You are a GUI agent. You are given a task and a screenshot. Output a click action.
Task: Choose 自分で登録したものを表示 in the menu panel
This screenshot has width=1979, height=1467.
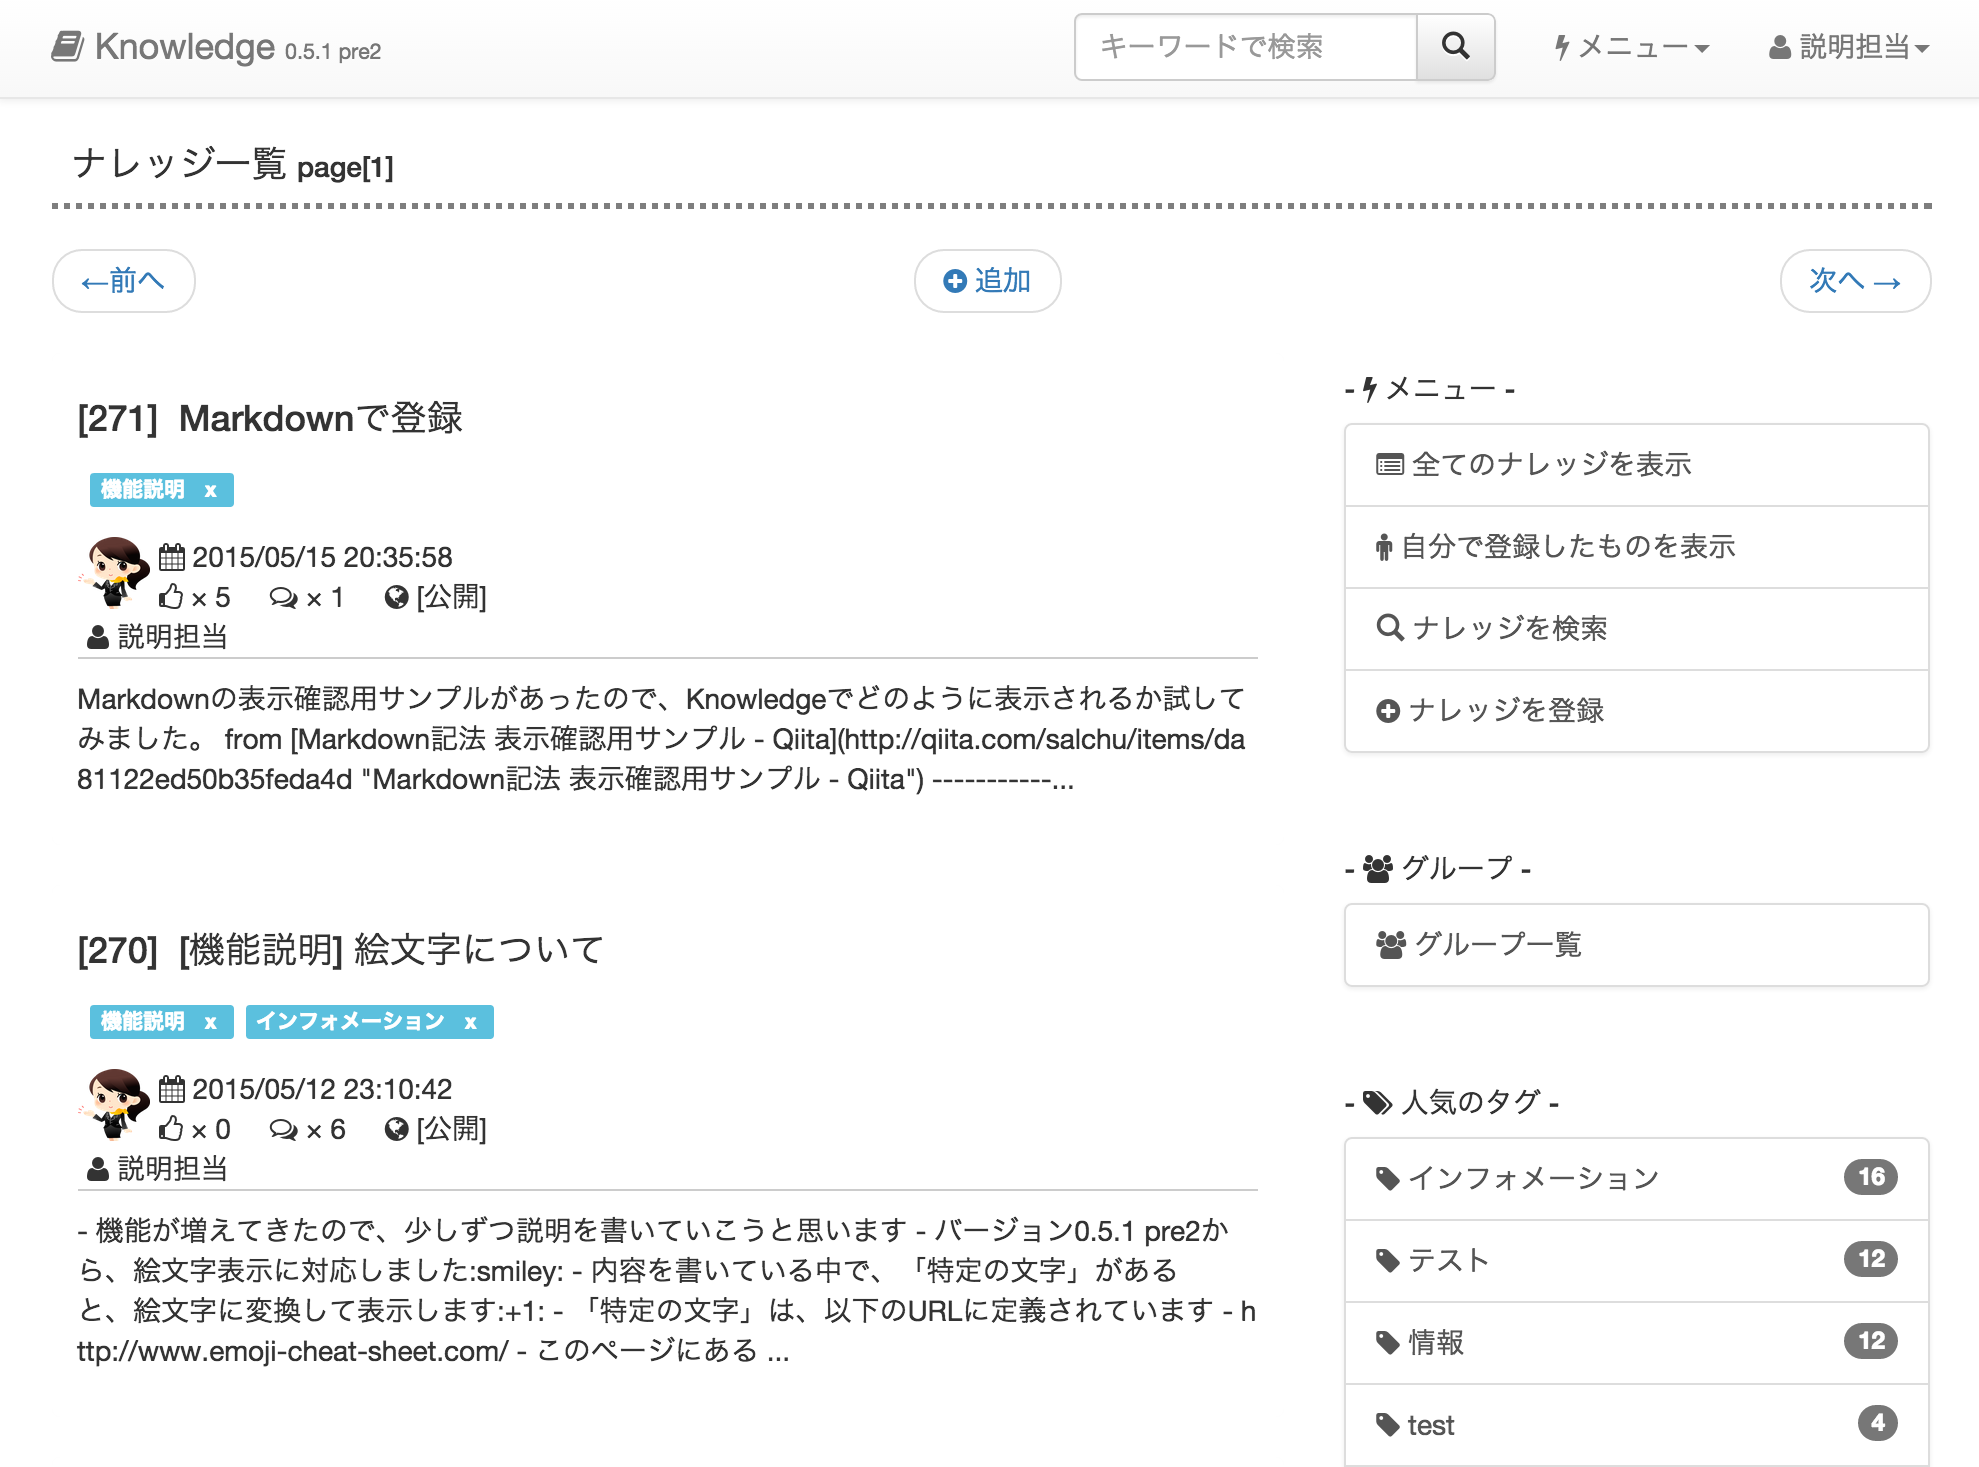(1556, 547)
